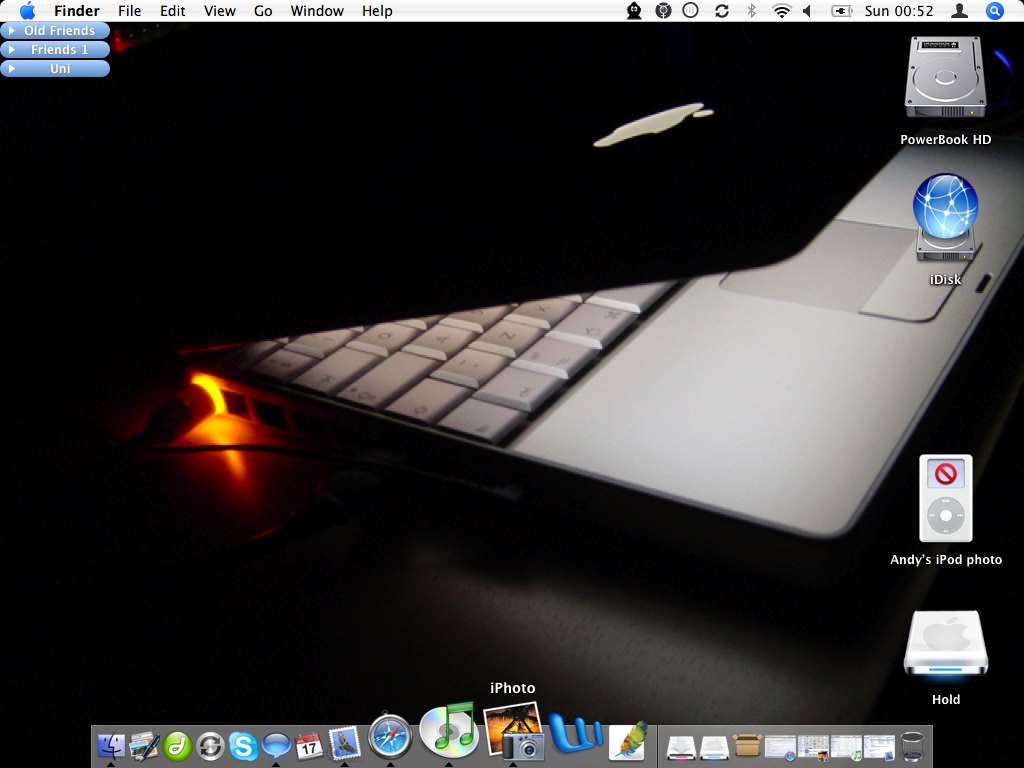Launch Safari compass icon
This screenshot has height=768, width=1024.
[x=390, y=736]
